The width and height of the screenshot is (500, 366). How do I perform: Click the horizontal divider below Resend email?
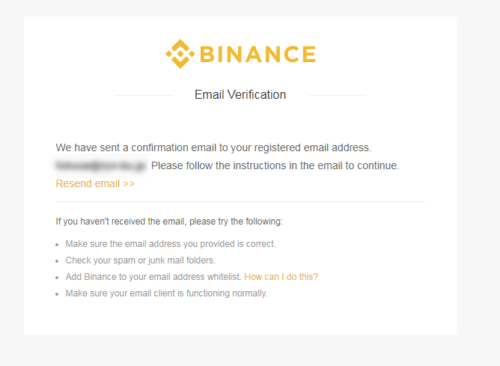pyautogui.click(x=240, y=202)
